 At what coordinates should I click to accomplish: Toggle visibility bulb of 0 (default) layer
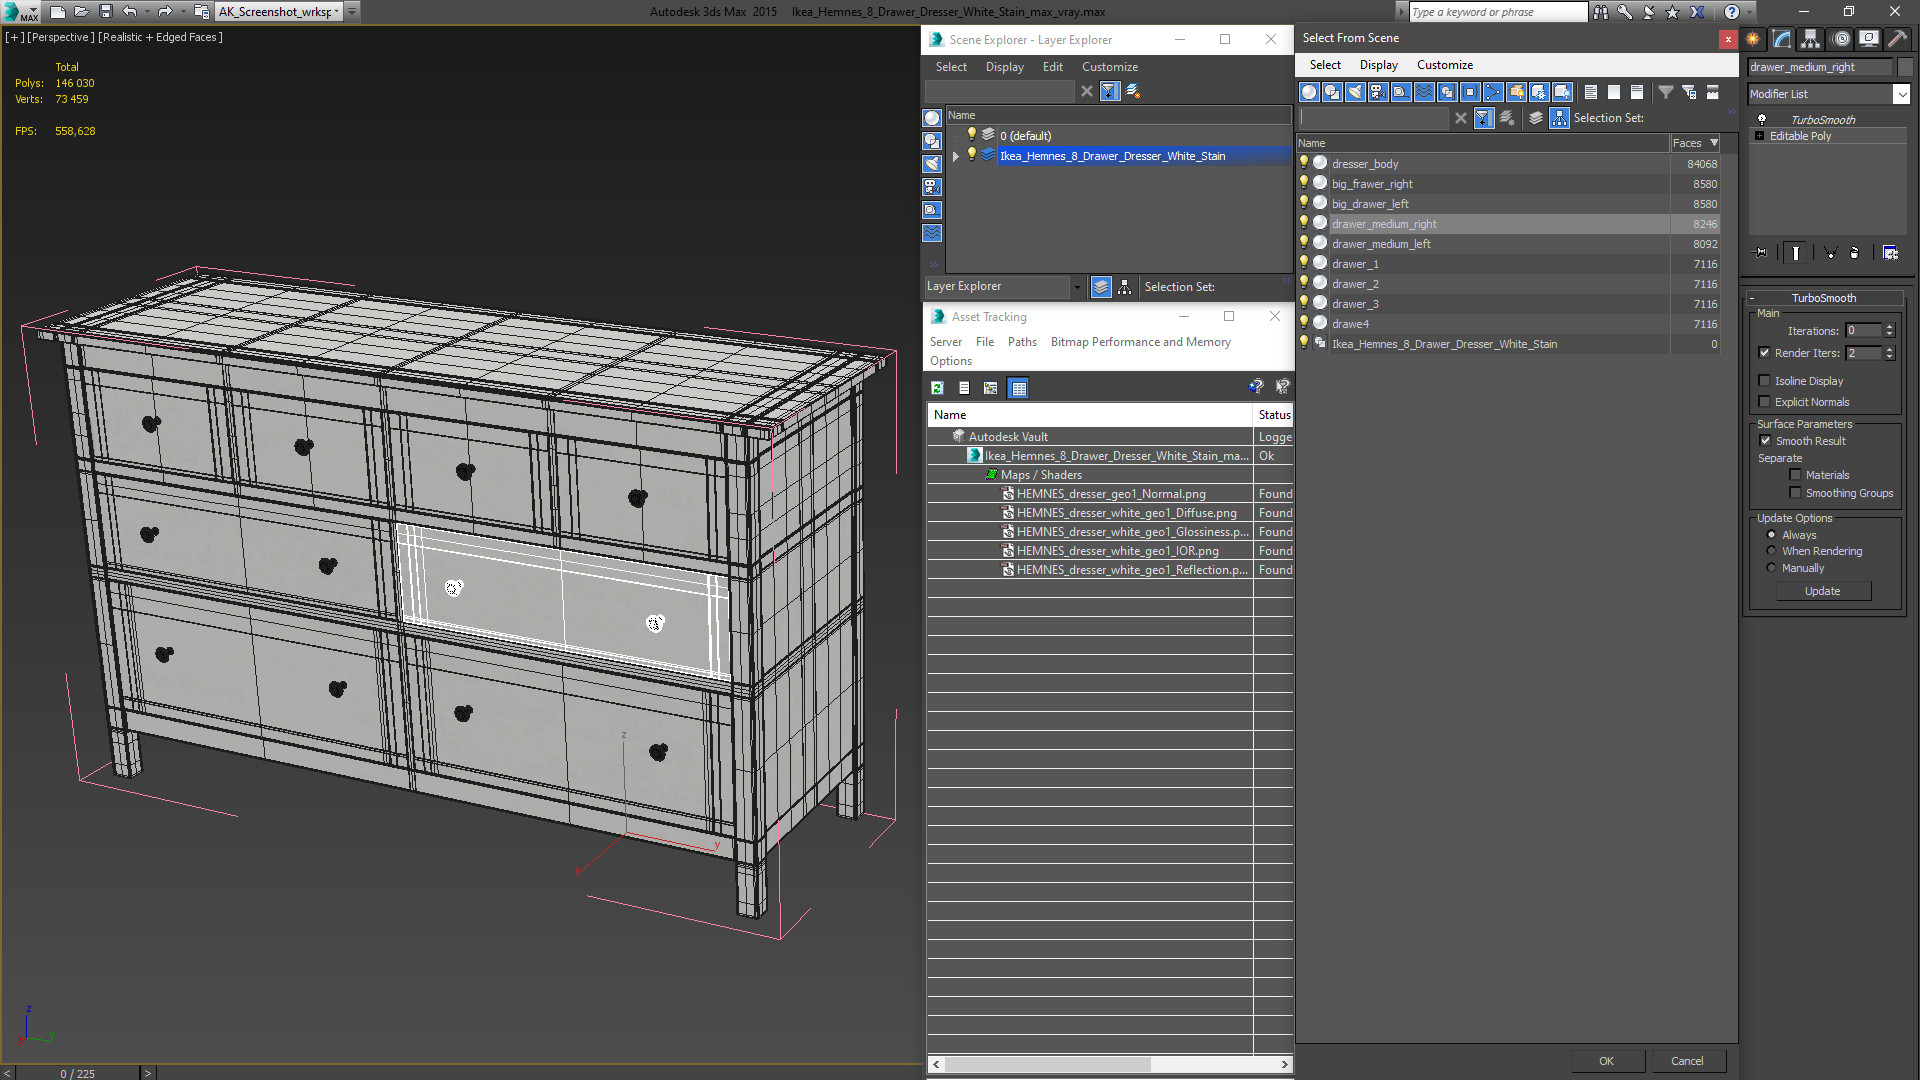tap(971, 135)
